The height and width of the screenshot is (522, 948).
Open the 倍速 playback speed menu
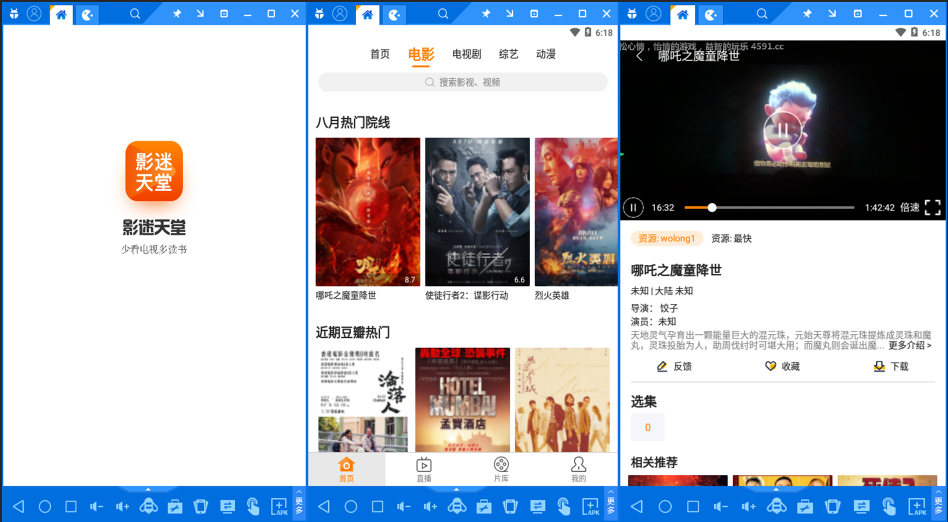pyautogui.click(x=910, y=207)
